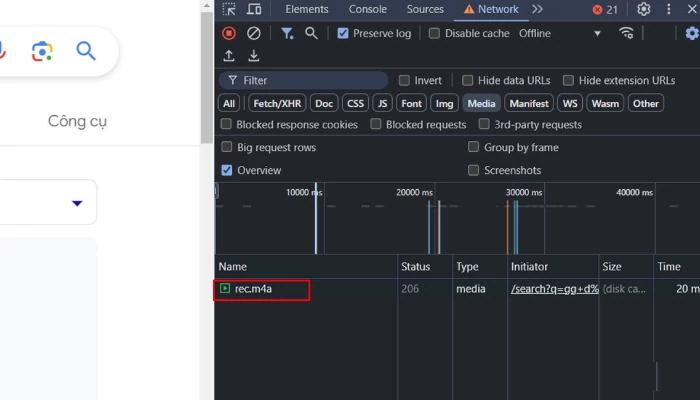Screen dimensions: 700x400
Task: Open network conditions wifi icon
Action: [x=627, y=33]
